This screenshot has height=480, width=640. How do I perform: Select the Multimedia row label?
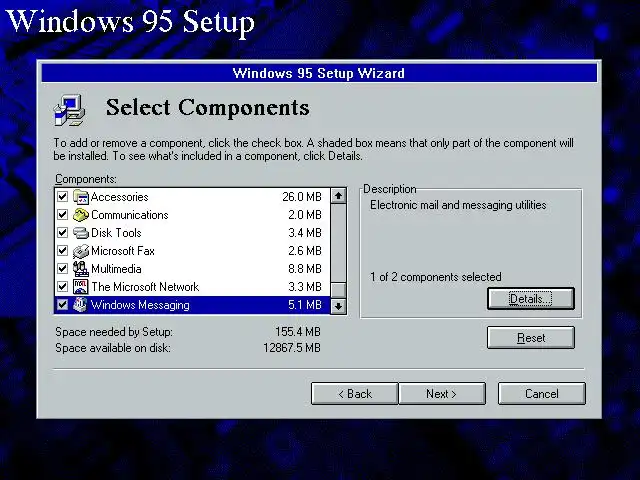click(116, 269)
